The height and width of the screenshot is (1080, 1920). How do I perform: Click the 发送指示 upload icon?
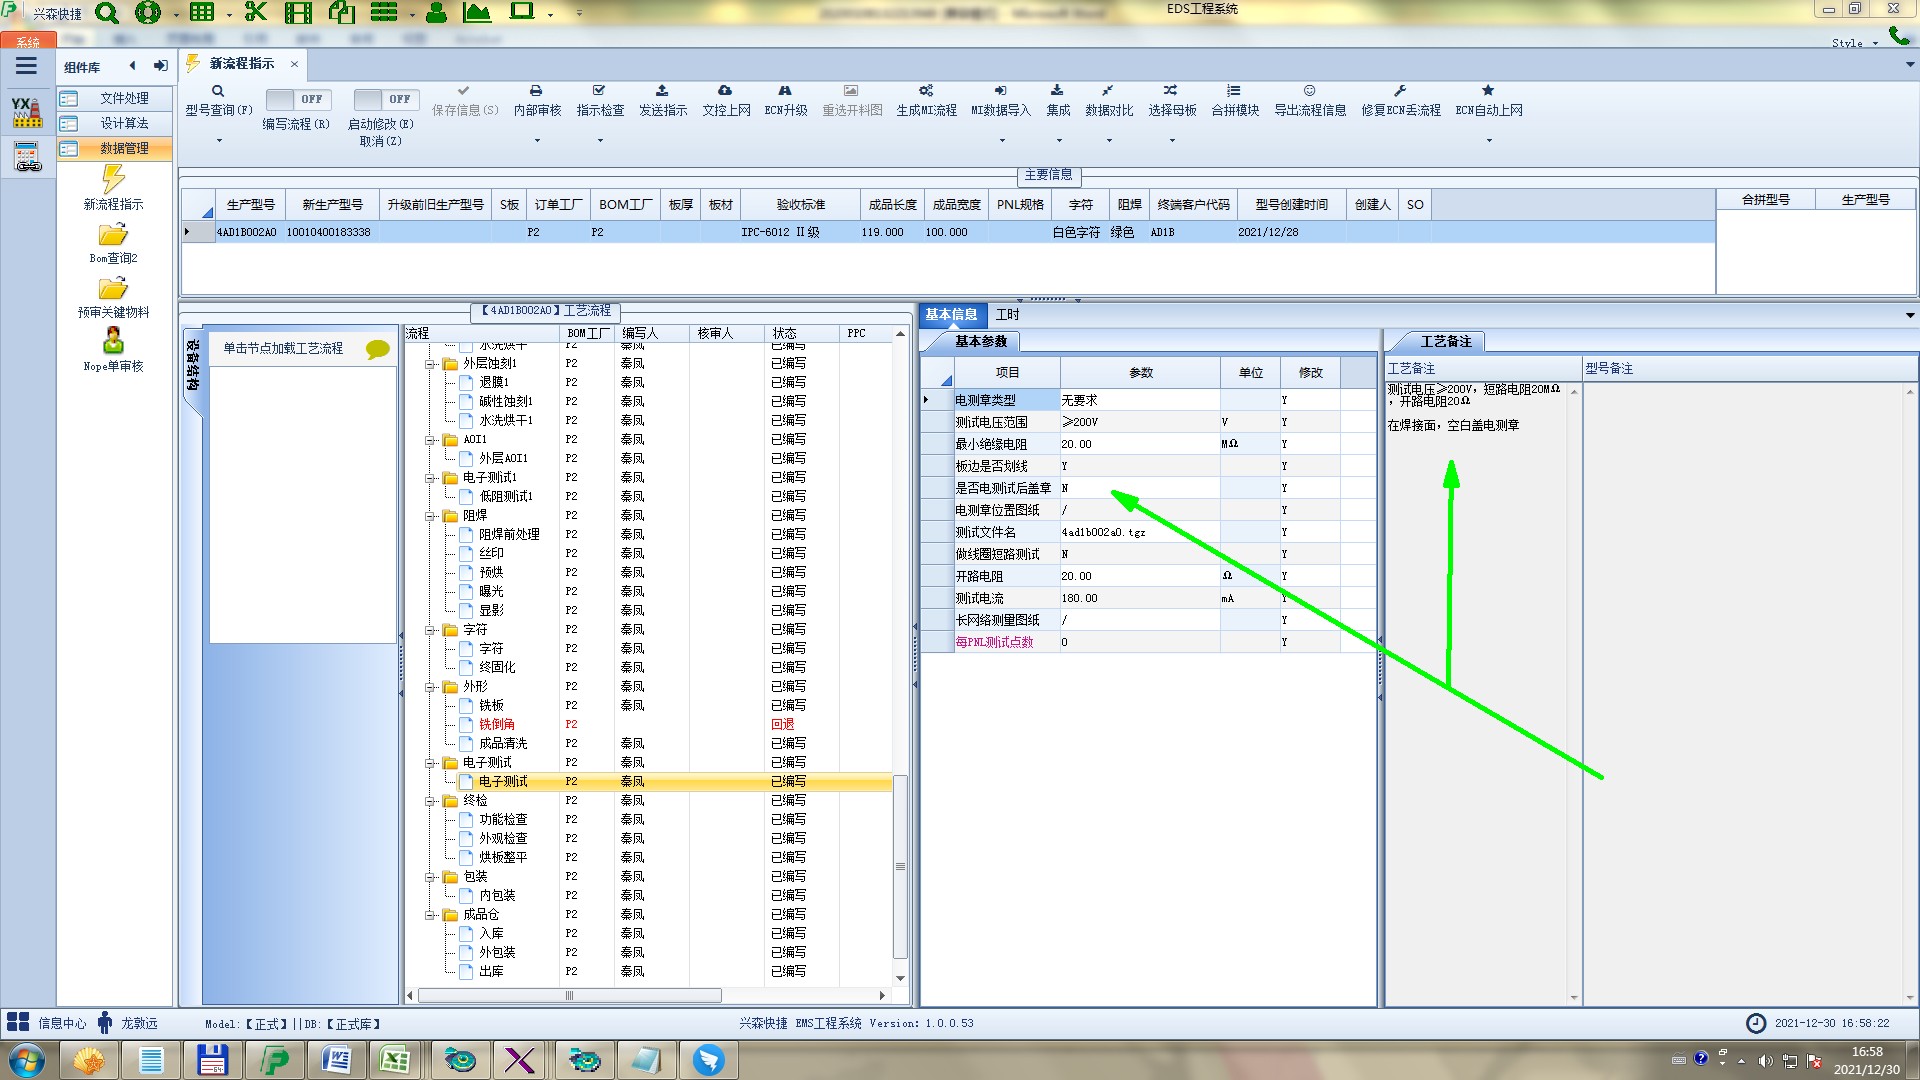coord(662,91)
